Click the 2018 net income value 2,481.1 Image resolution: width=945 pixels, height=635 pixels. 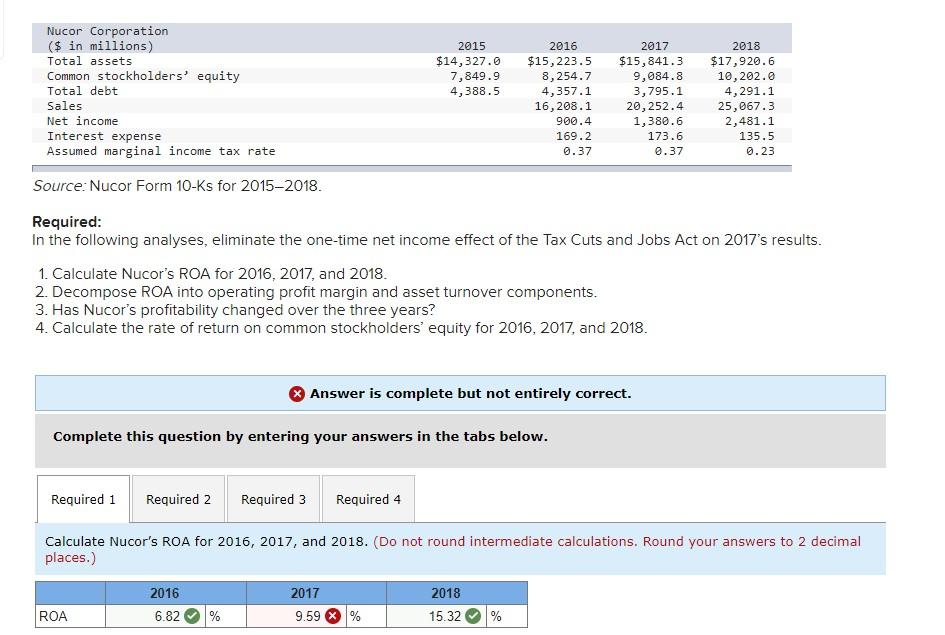tap(750, 121)
